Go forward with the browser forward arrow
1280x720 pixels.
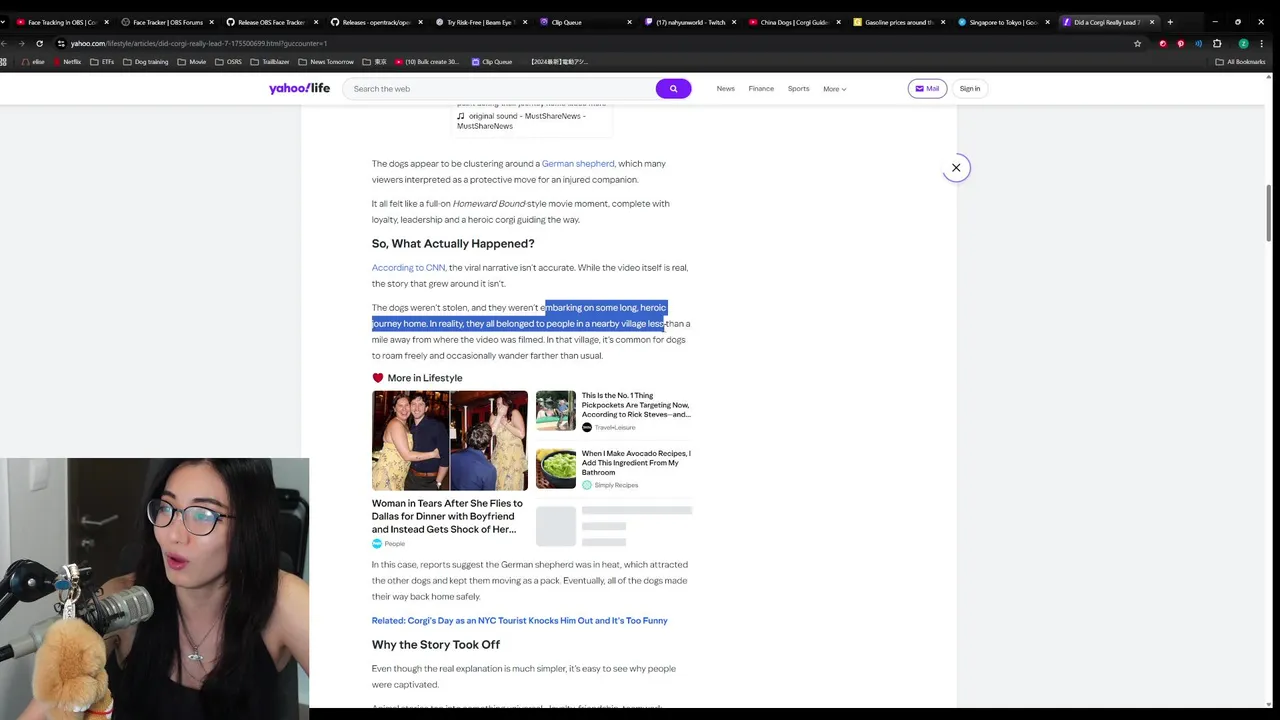point(21,43)
